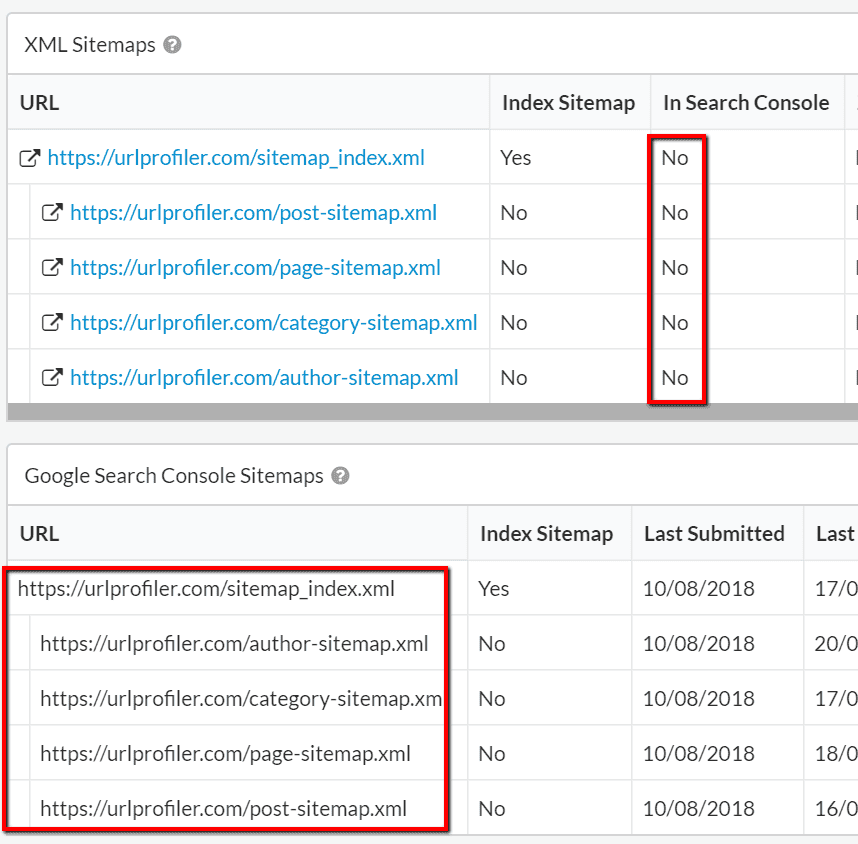The image size is (858, 844).
Task: Click external link icon for post-sitemap.xml
Action: pos(53,213)
